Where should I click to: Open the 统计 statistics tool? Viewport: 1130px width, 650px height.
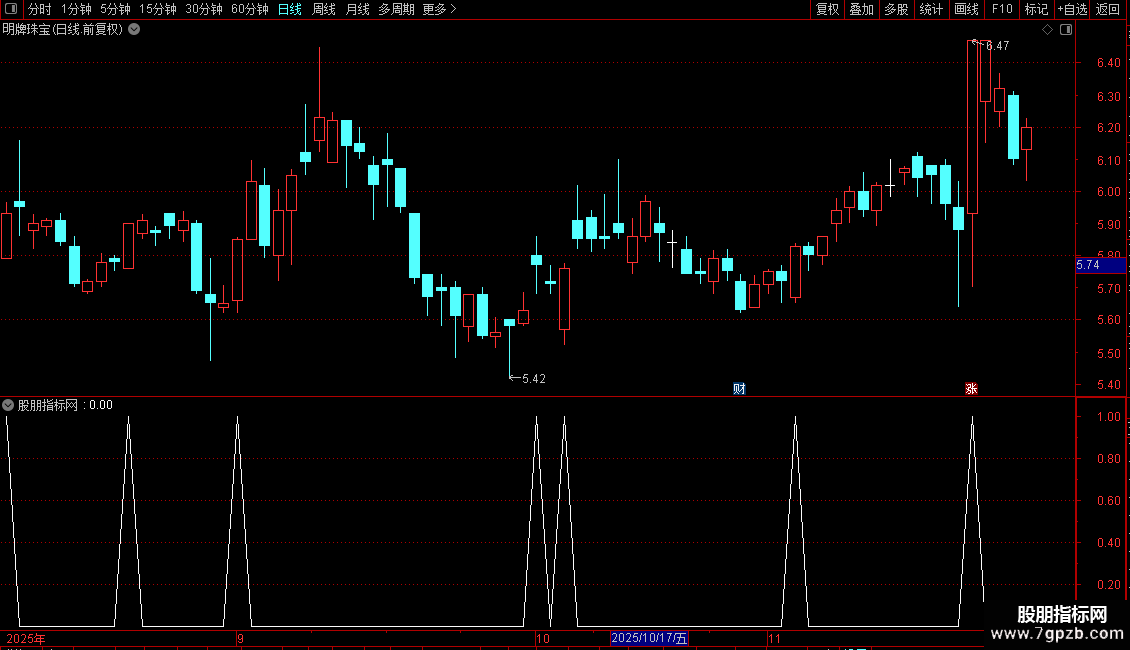(x=931, y=9)
